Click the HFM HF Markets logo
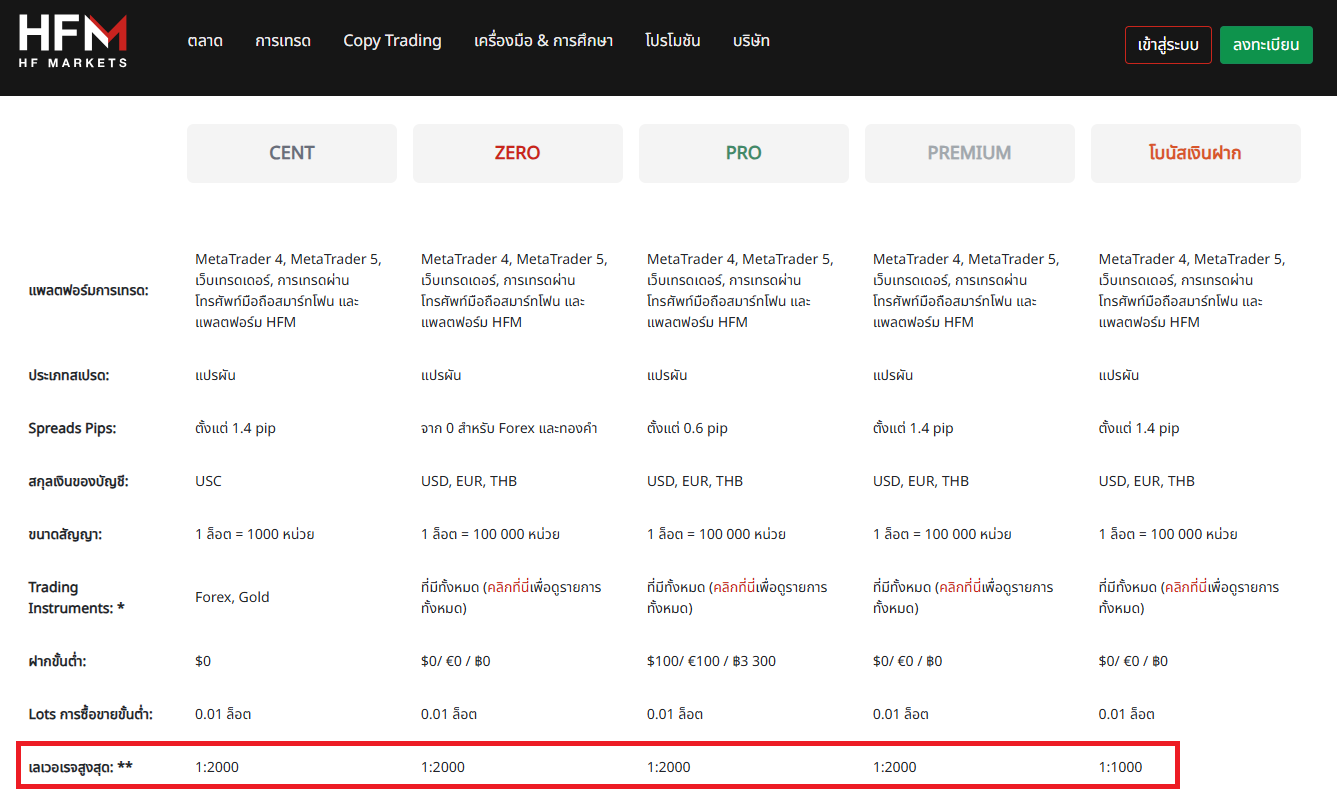Viewport: 1337px width, 802px height. 73,42
